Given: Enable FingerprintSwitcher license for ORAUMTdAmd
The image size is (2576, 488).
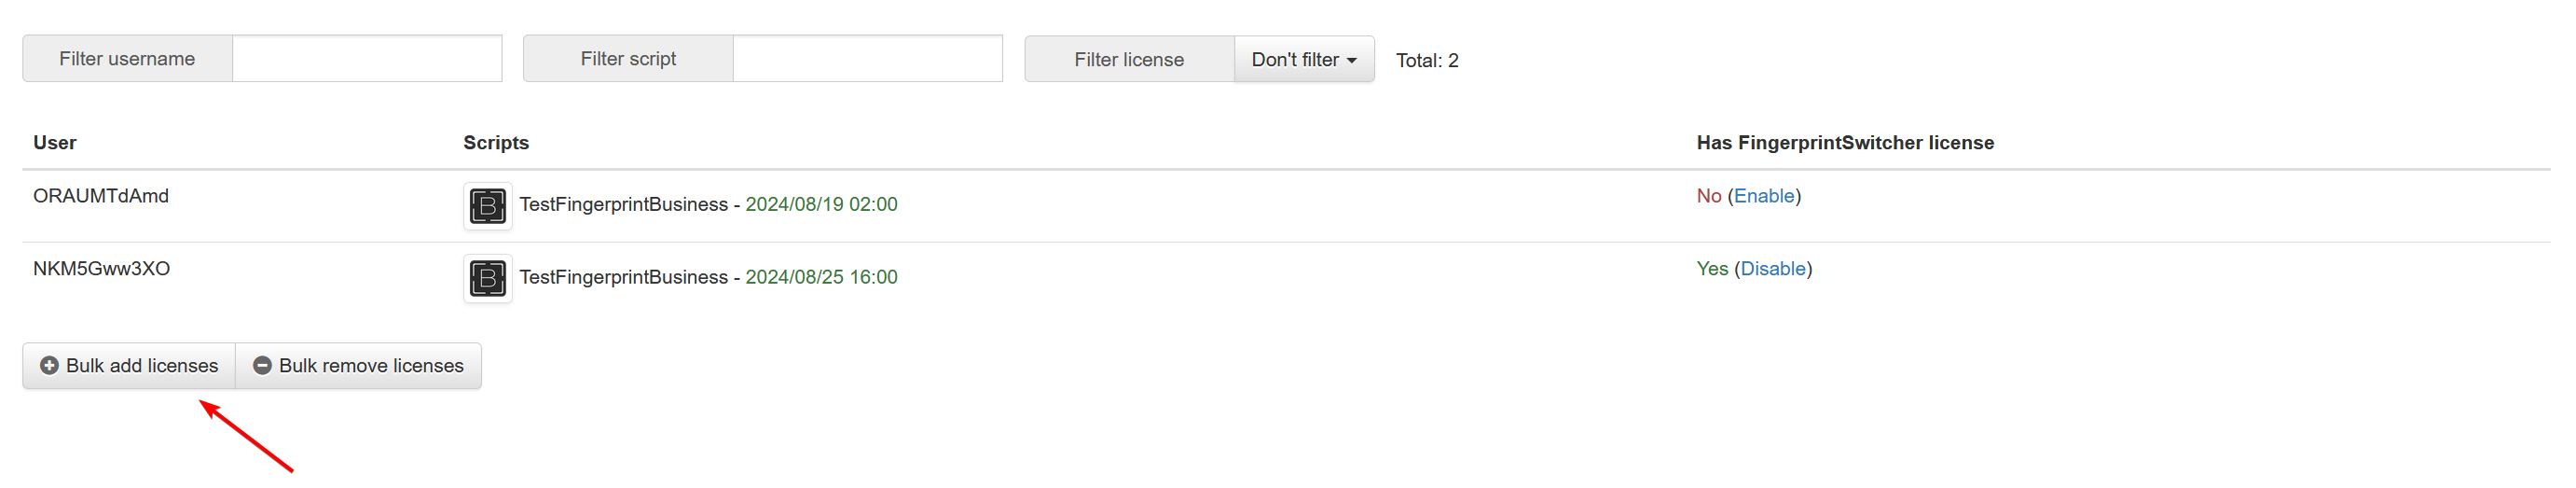Looking at the screenshot, I should [x=1763, y=196].
